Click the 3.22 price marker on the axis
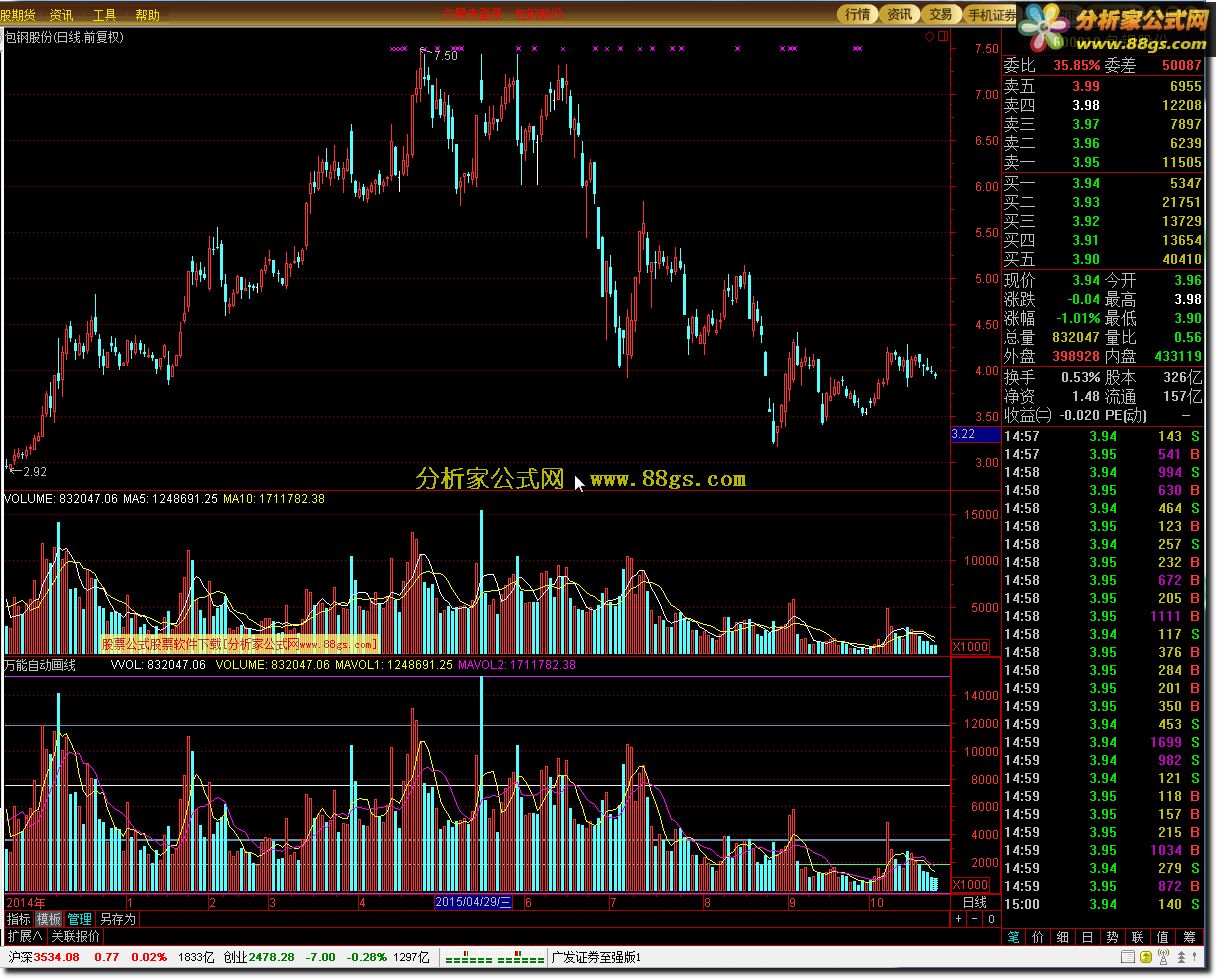The width and height of the screenshot is (1218, 979). (x=975, y=434)
